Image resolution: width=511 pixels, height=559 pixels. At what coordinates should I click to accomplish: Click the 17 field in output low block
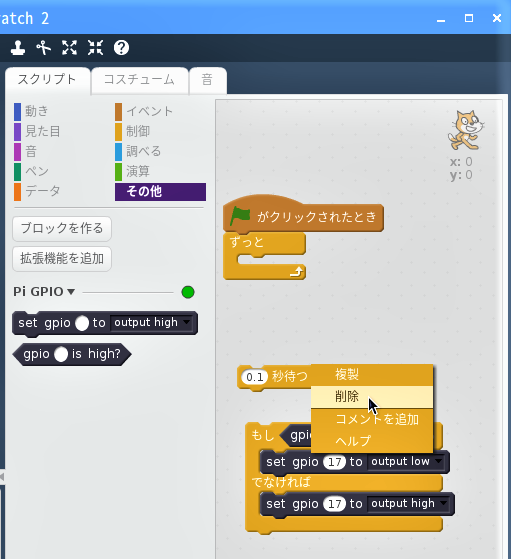click(334, 462)
